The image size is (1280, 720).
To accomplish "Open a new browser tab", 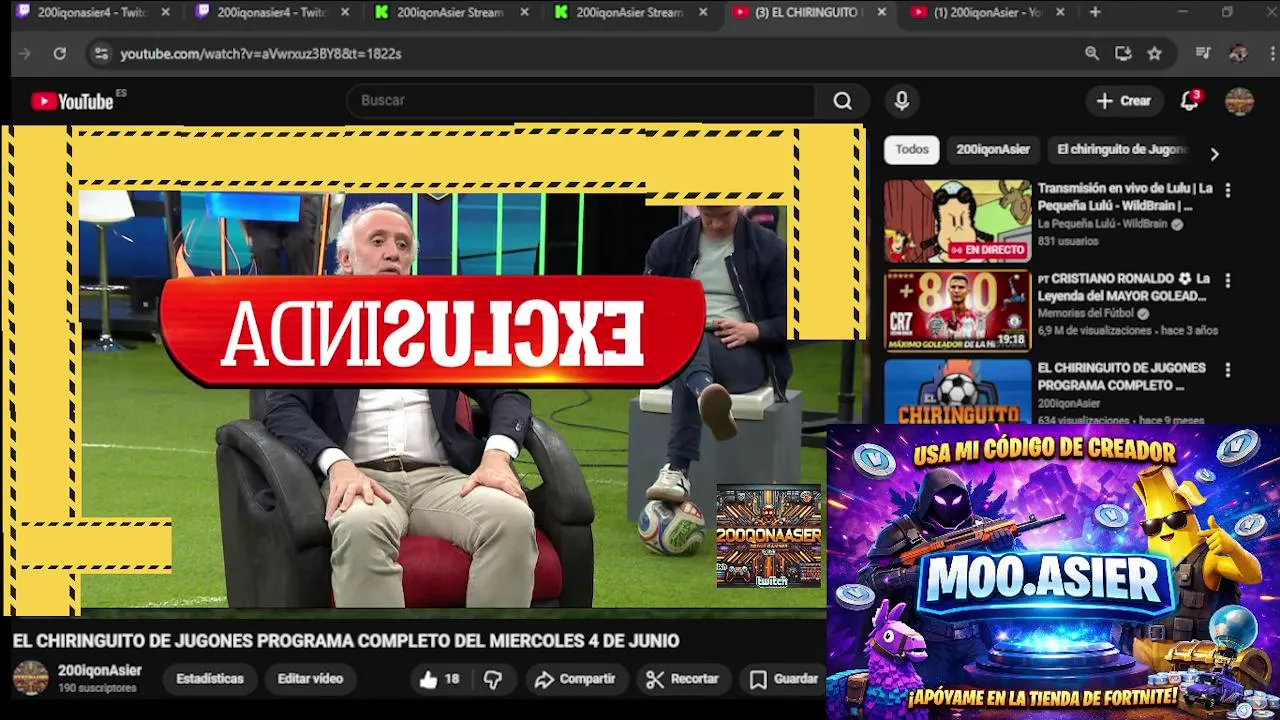I will pos(1095,12).
